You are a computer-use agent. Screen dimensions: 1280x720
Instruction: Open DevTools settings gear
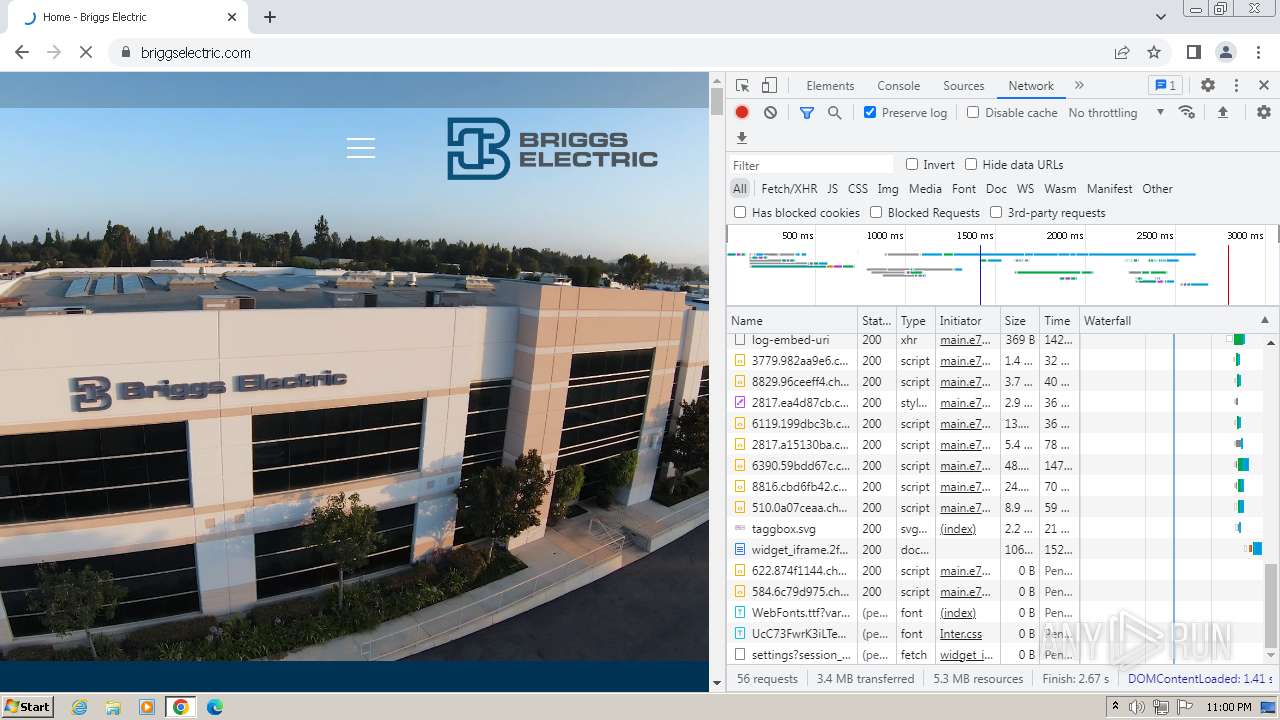(1208, 86)
